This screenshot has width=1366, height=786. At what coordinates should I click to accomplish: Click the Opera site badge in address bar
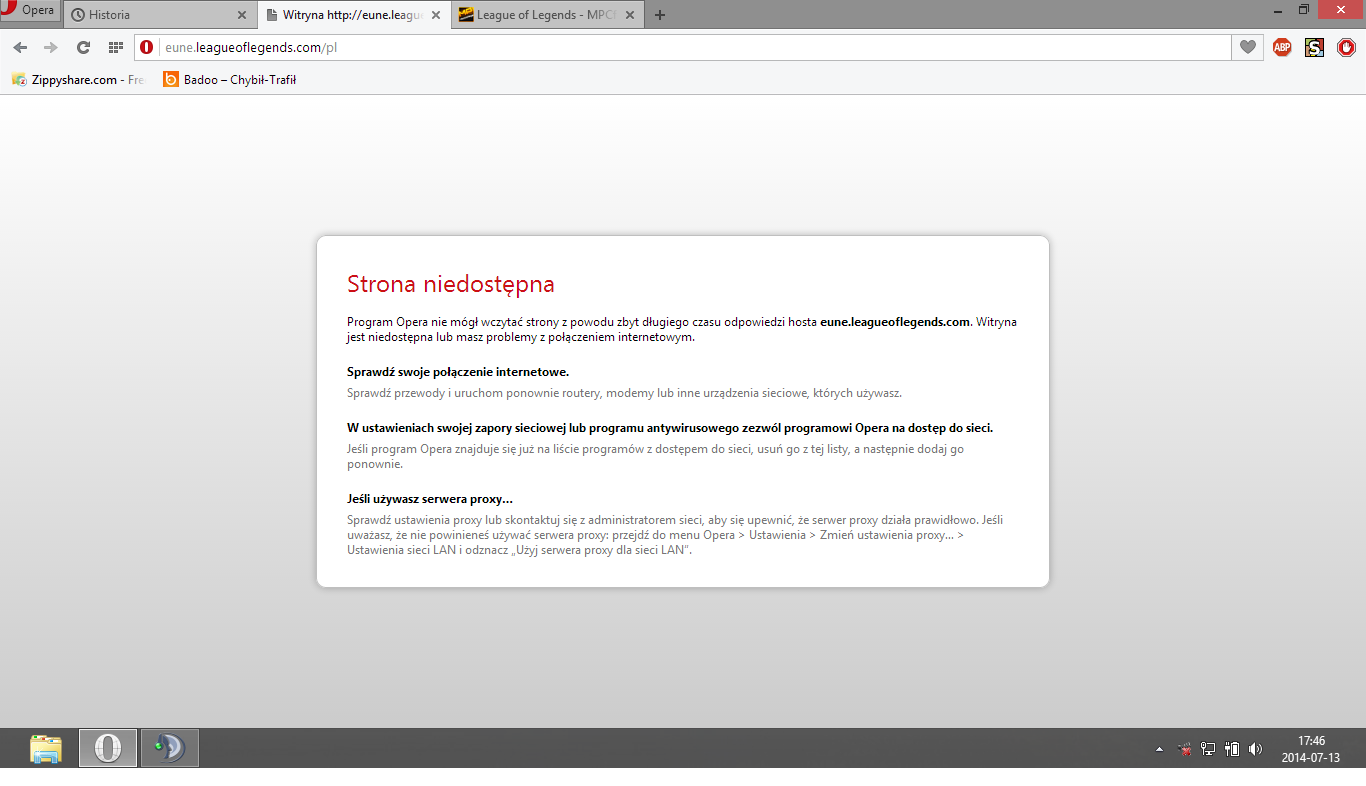(x=147, y=47)
